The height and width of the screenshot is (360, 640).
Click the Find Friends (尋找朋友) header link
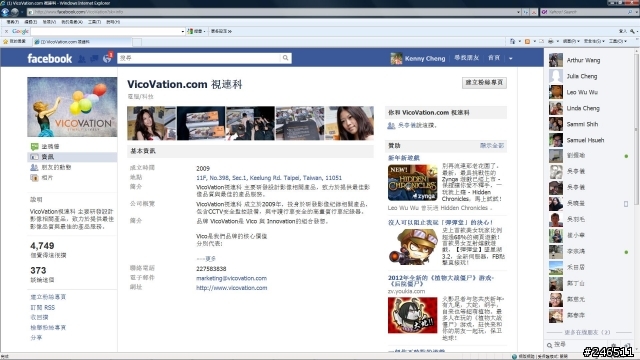click(x=467, y=58)
